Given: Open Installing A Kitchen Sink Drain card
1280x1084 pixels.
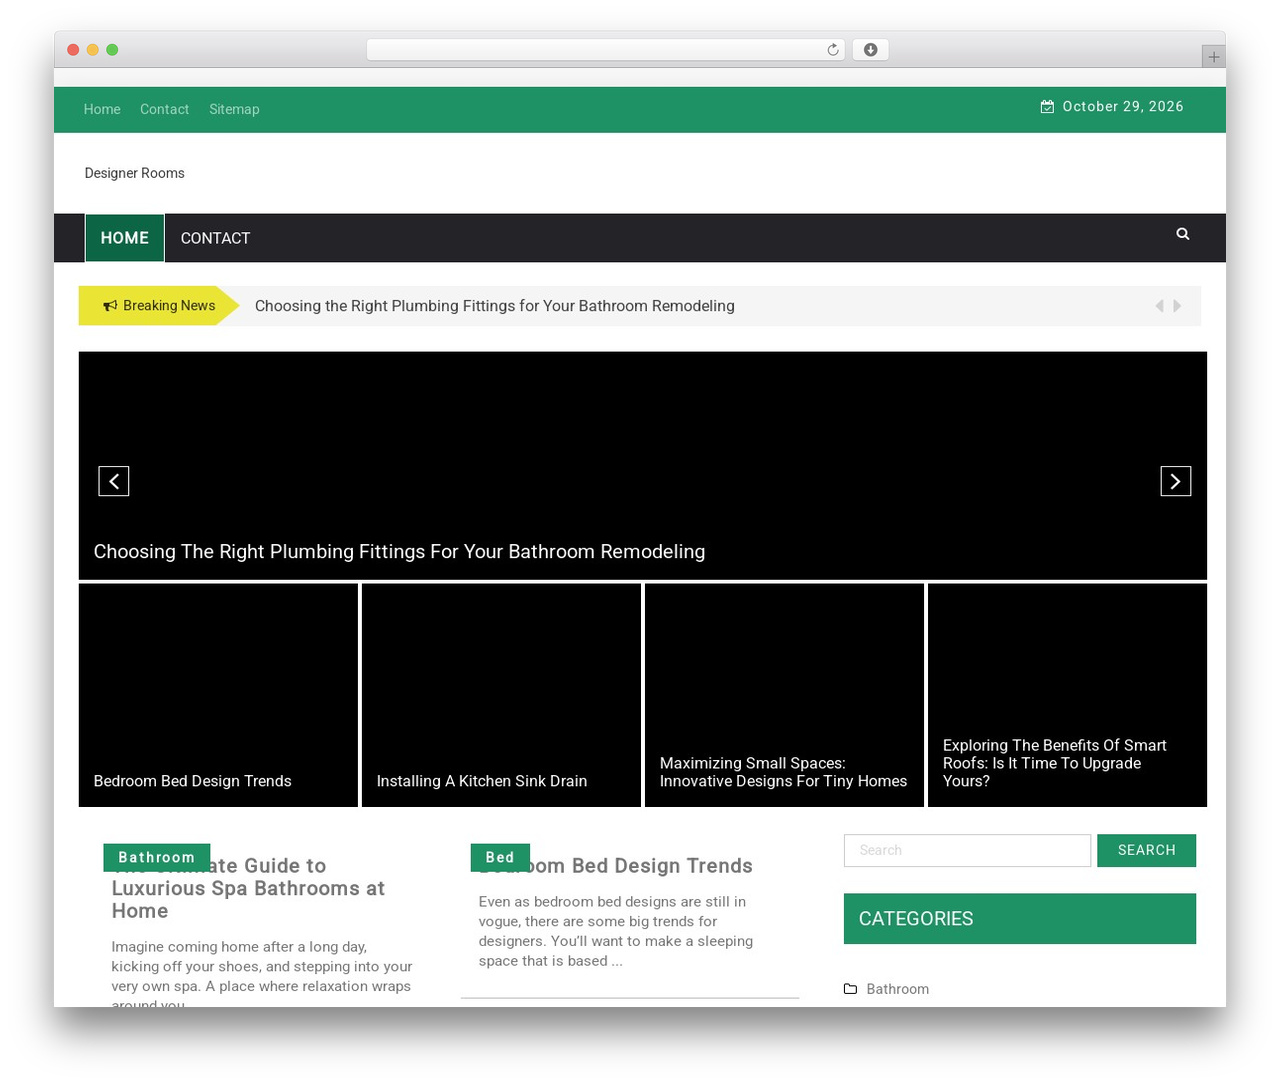Looking at the screenshot, I should (501, 695).
